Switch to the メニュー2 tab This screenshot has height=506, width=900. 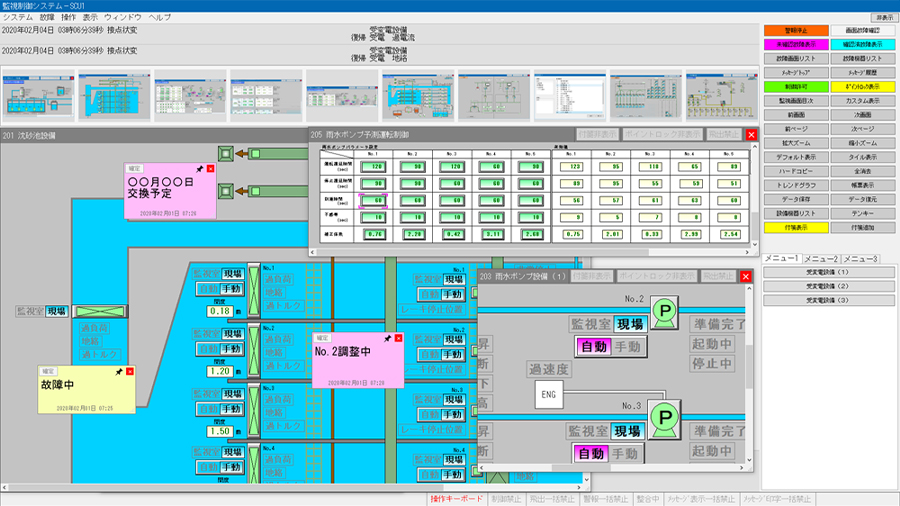pyautogui.click(x=821, y=259)
